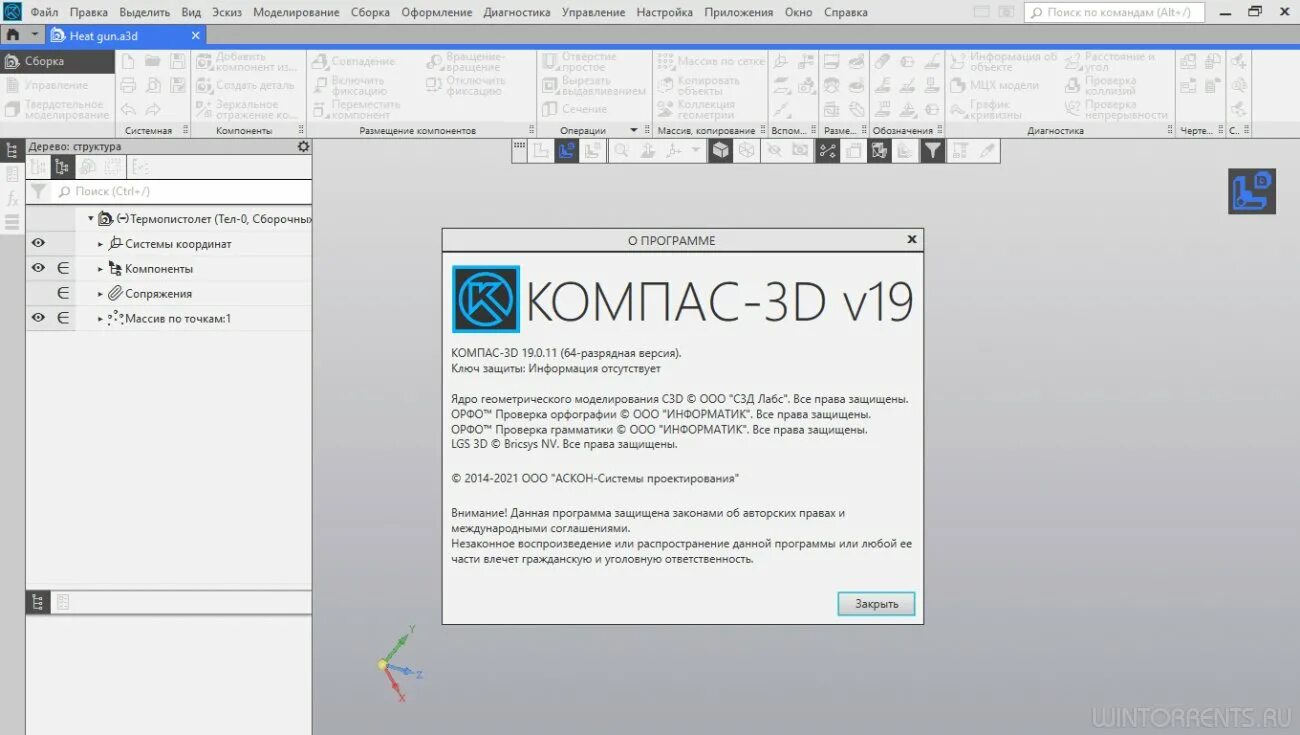Go to the home start page icon
Screen dimensions: 1300x735
(12, 35)
